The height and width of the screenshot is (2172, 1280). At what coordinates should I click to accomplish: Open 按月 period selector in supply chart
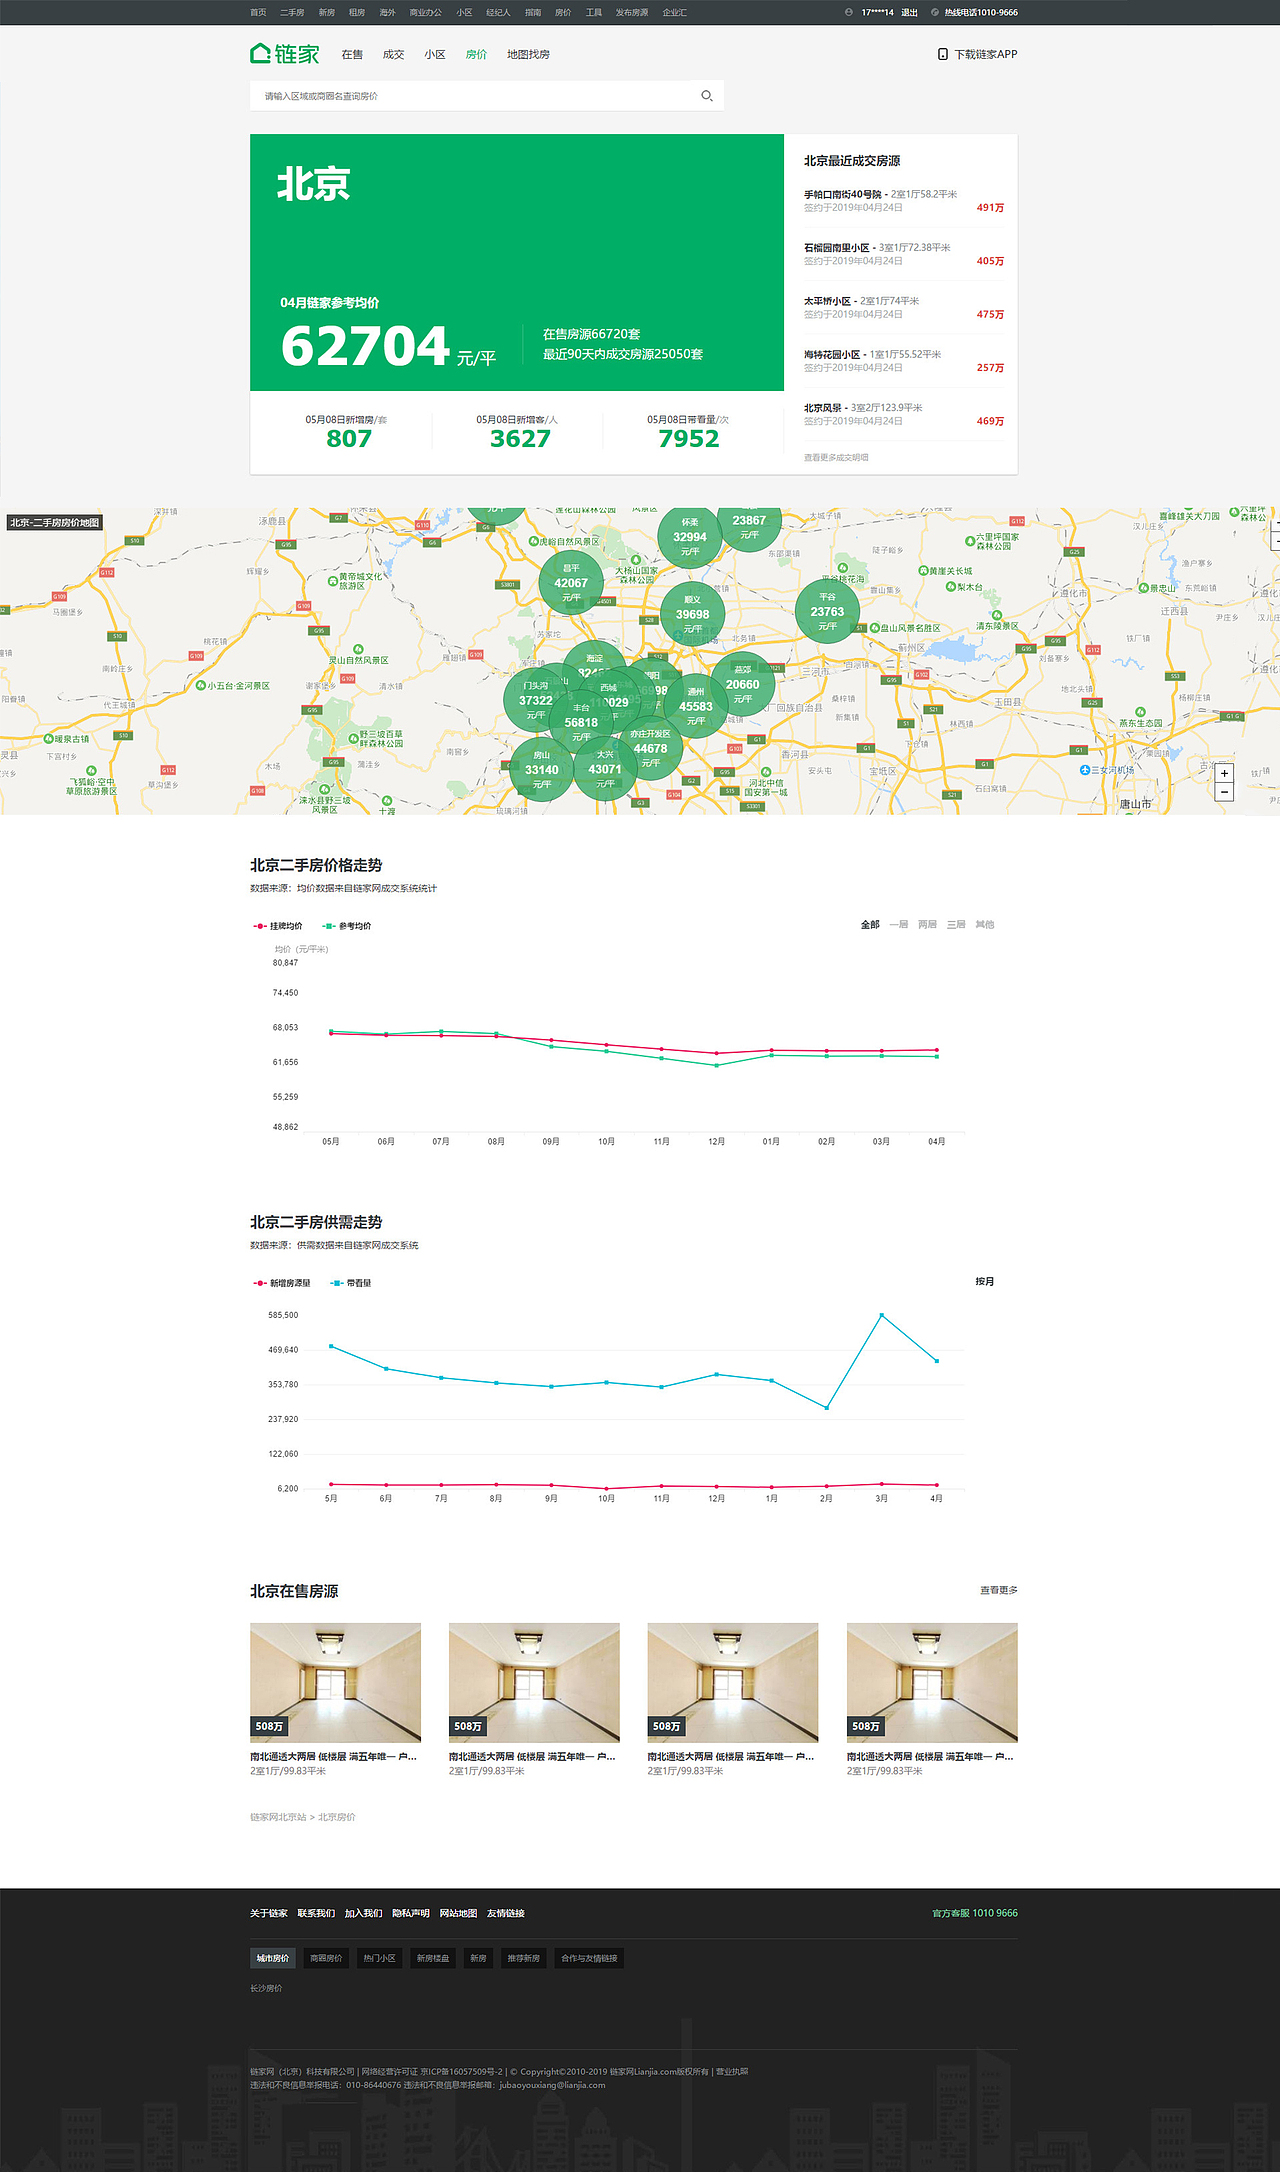coord(985,1282)
